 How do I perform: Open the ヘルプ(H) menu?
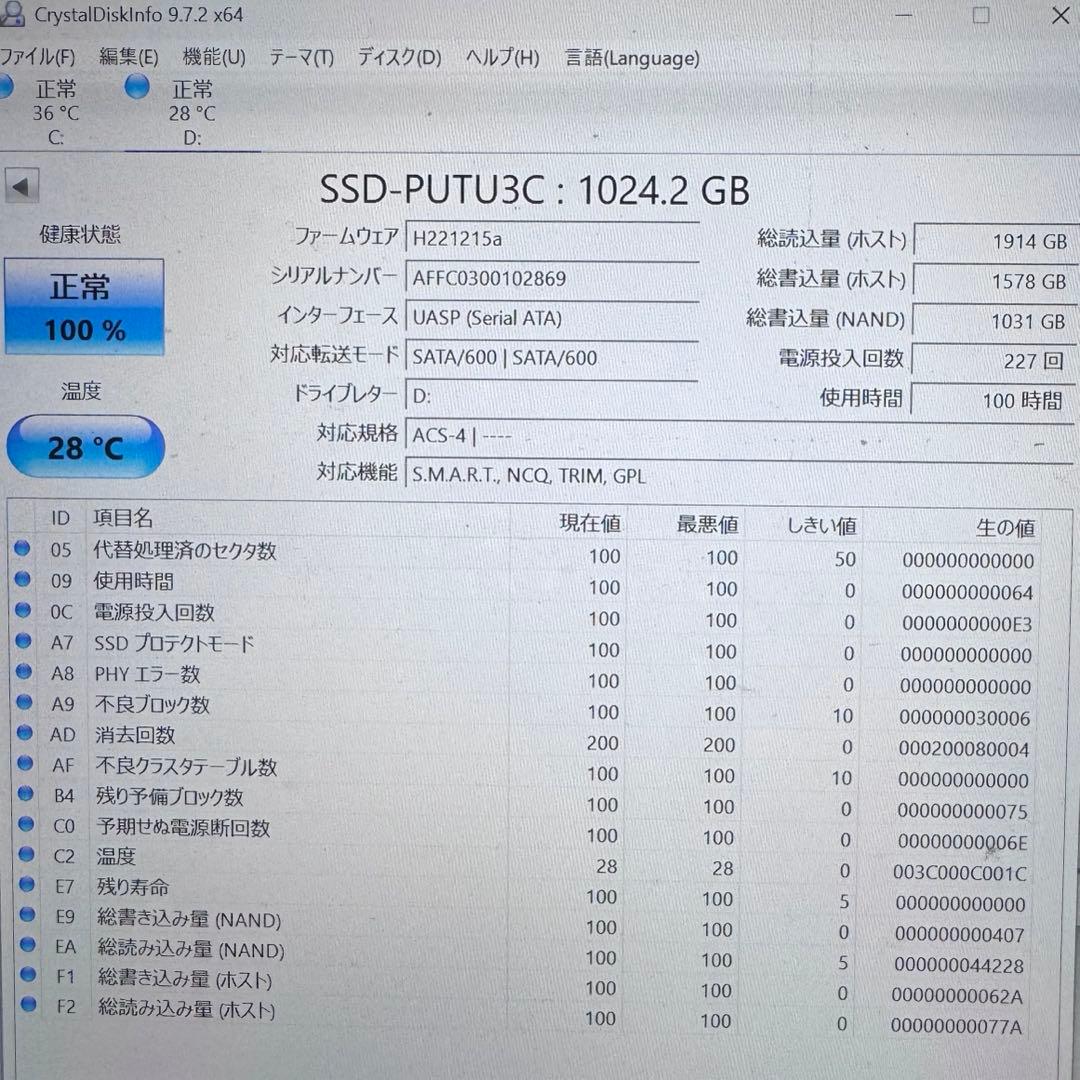(x=502, y=58)
